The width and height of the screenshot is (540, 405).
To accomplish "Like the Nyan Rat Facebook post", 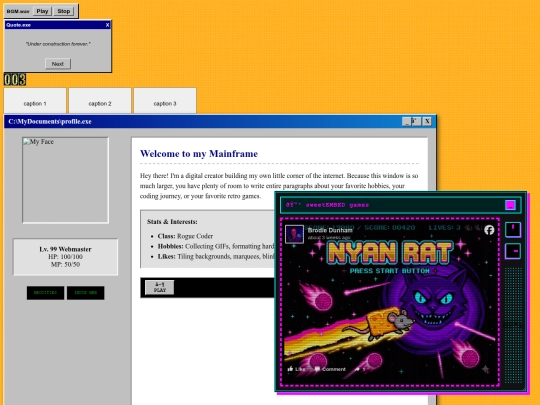I will (x=297, y=369).
